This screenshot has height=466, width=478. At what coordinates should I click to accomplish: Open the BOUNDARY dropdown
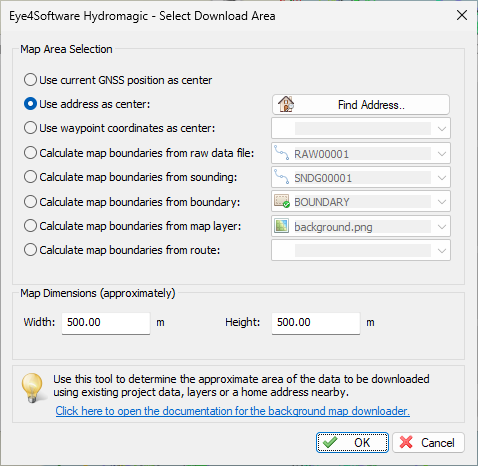361,201
